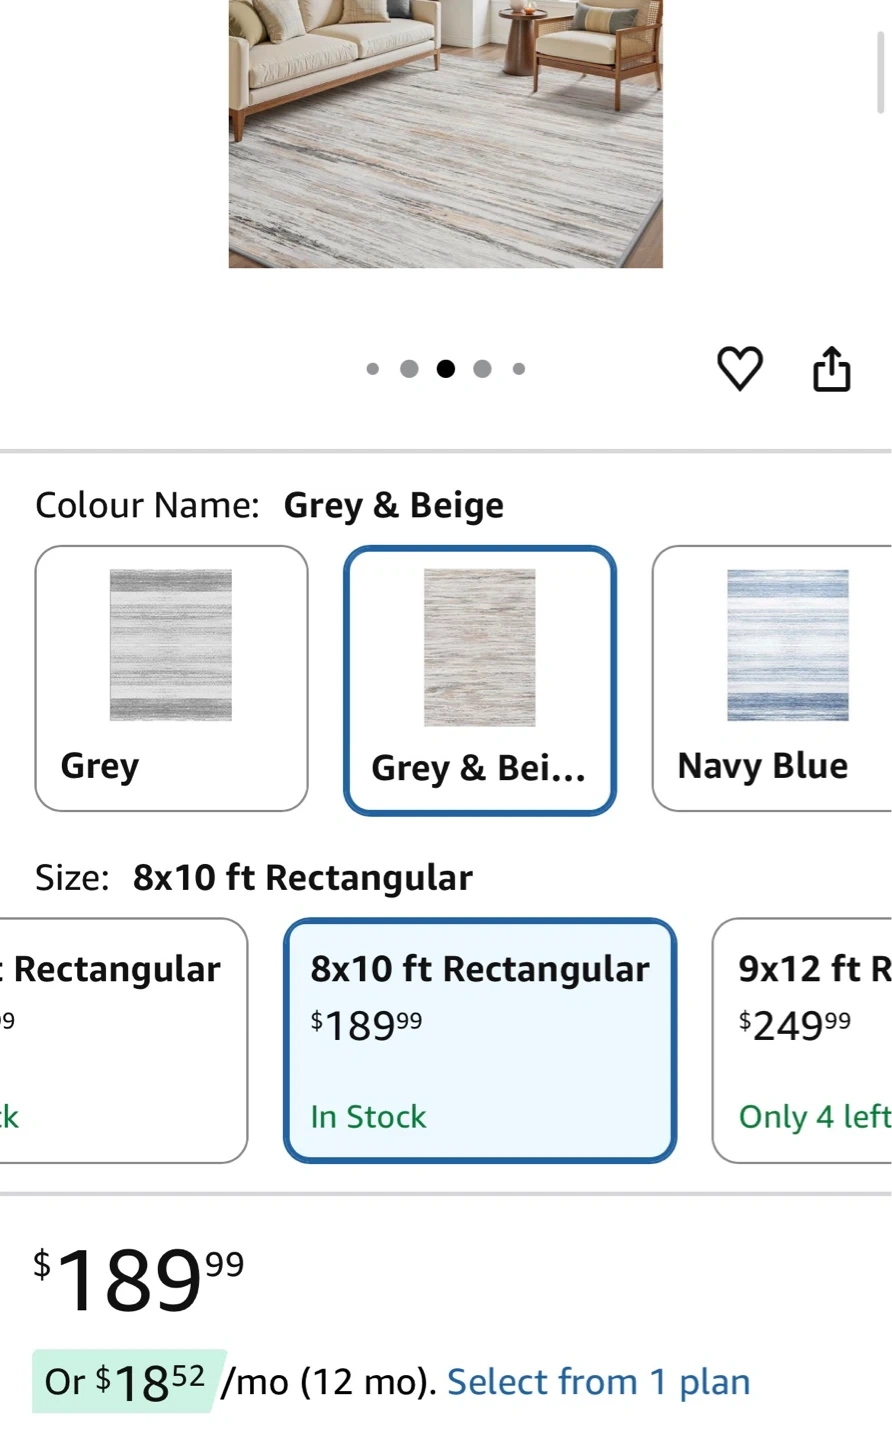Viewport: 892px width, 1440px height.
Task: Tap the $189.99 main price
Action: pos(139,1281)
